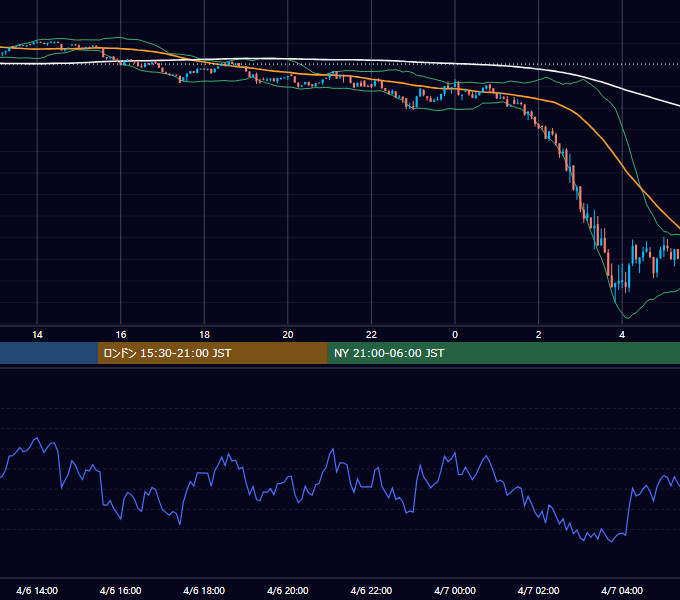
Task: Click the 18 label on price chart axis
Action: coord(204,335)
